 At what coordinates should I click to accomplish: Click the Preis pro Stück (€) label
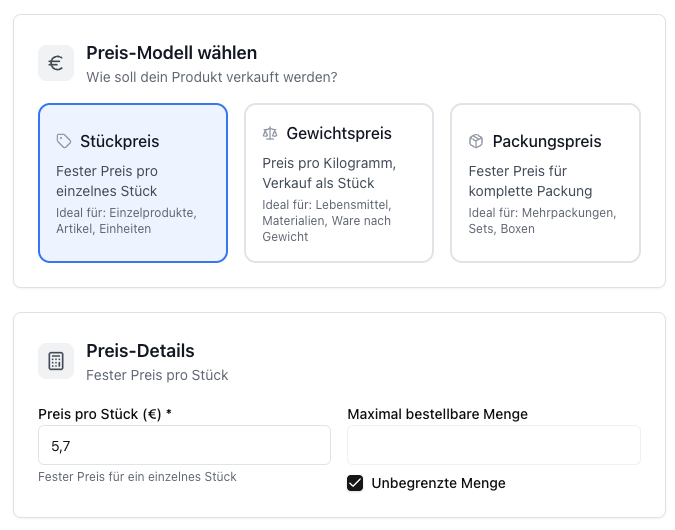point(105,414)
